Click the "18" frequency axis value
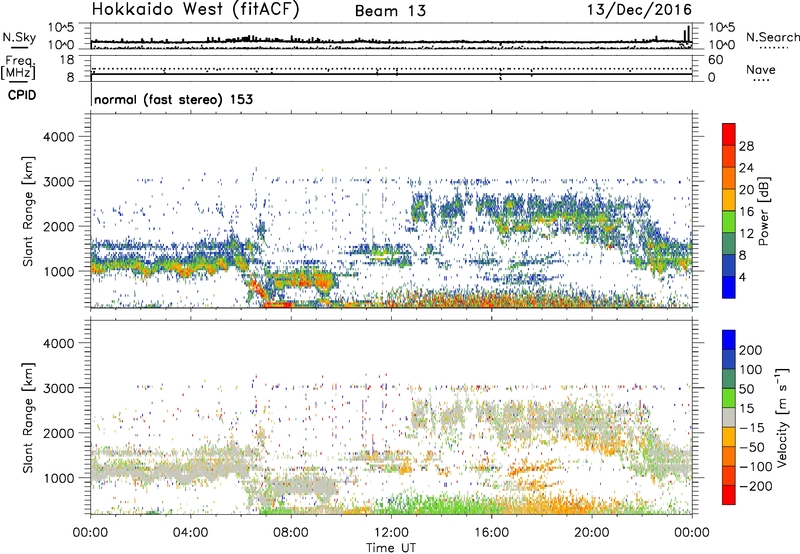The image size is (800, 554). point(66,60)
